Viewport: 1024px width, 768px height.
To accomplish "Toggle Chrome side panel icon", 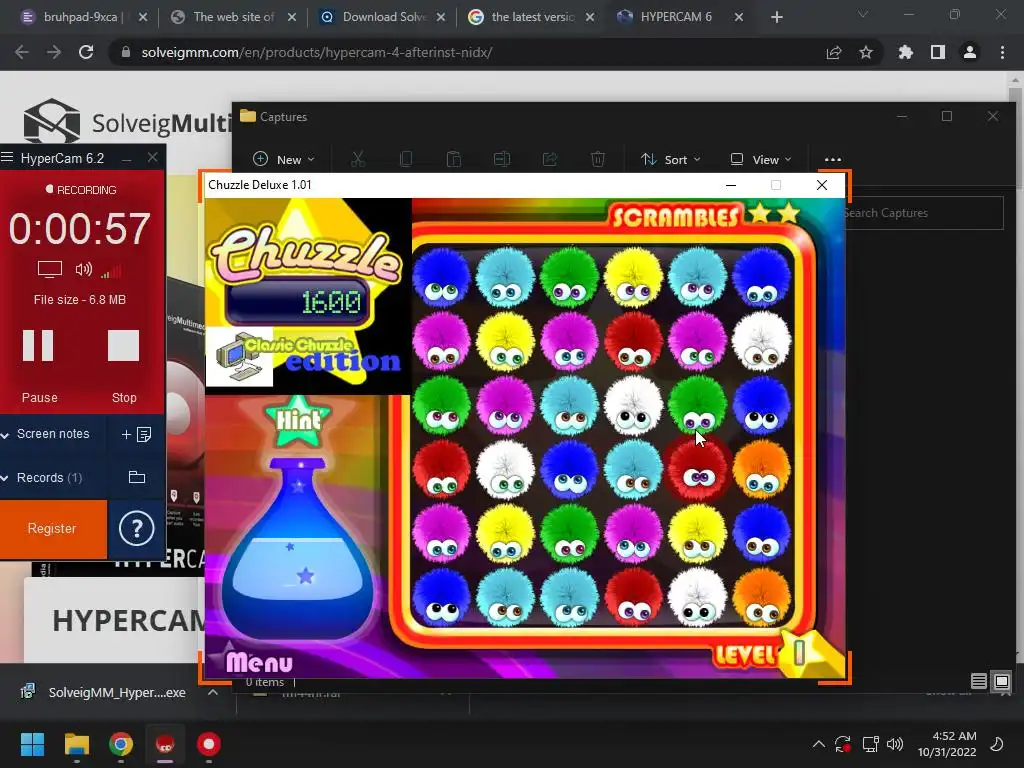I will [938, 52].
